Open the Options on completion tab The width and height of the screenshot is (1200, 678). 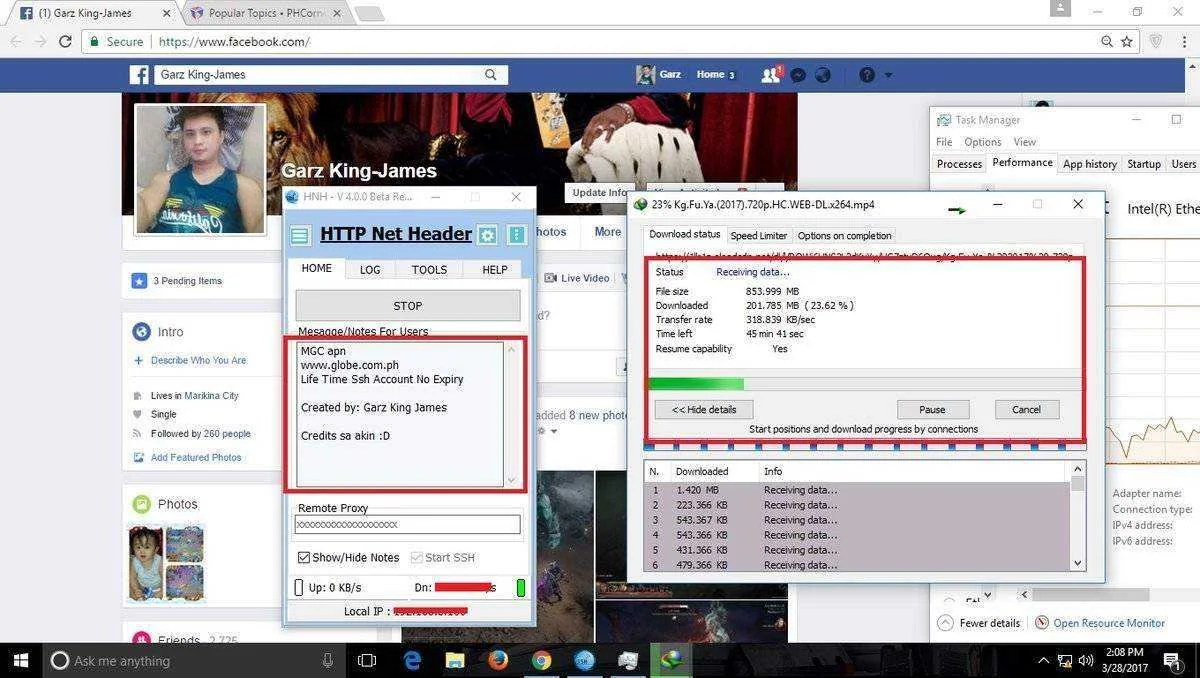pos(845,236)
